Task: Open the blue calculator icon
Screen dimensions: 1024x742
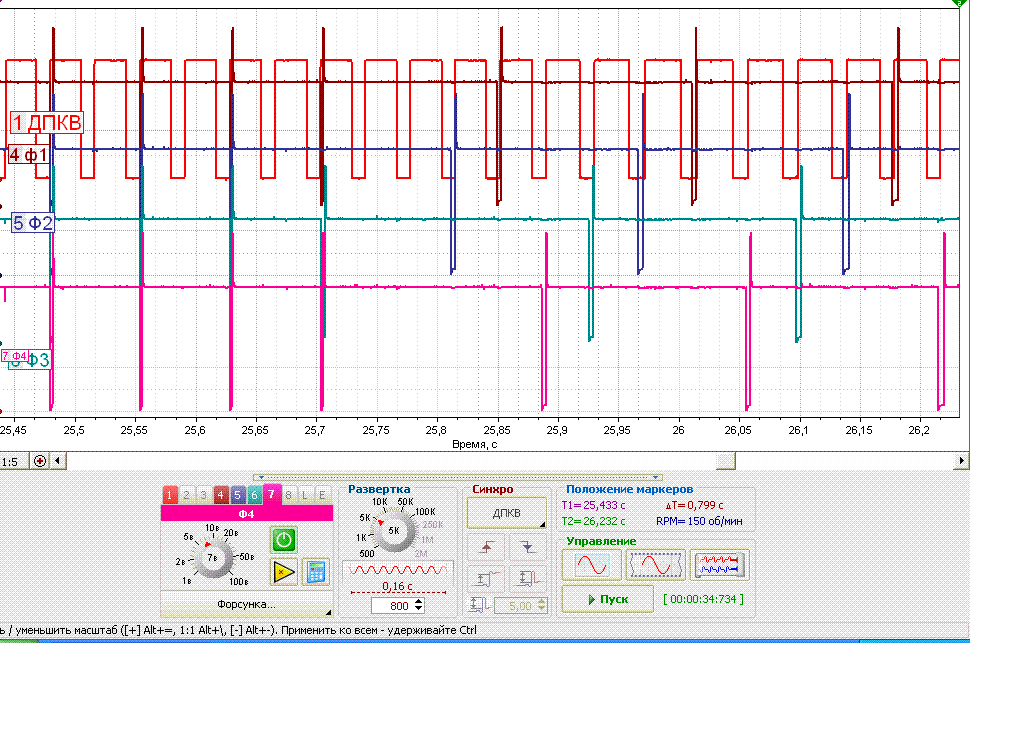Action: pyautogui.click(x=316, y=572)
